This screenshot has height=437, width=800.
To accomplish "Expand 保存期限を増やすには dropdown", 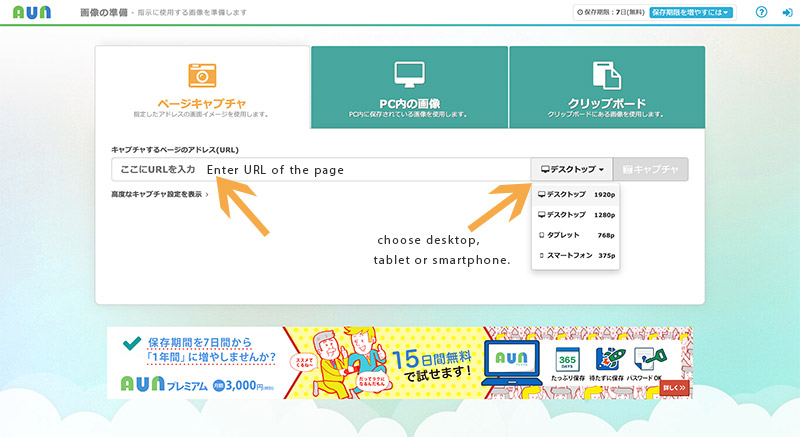I will [692, 13].
